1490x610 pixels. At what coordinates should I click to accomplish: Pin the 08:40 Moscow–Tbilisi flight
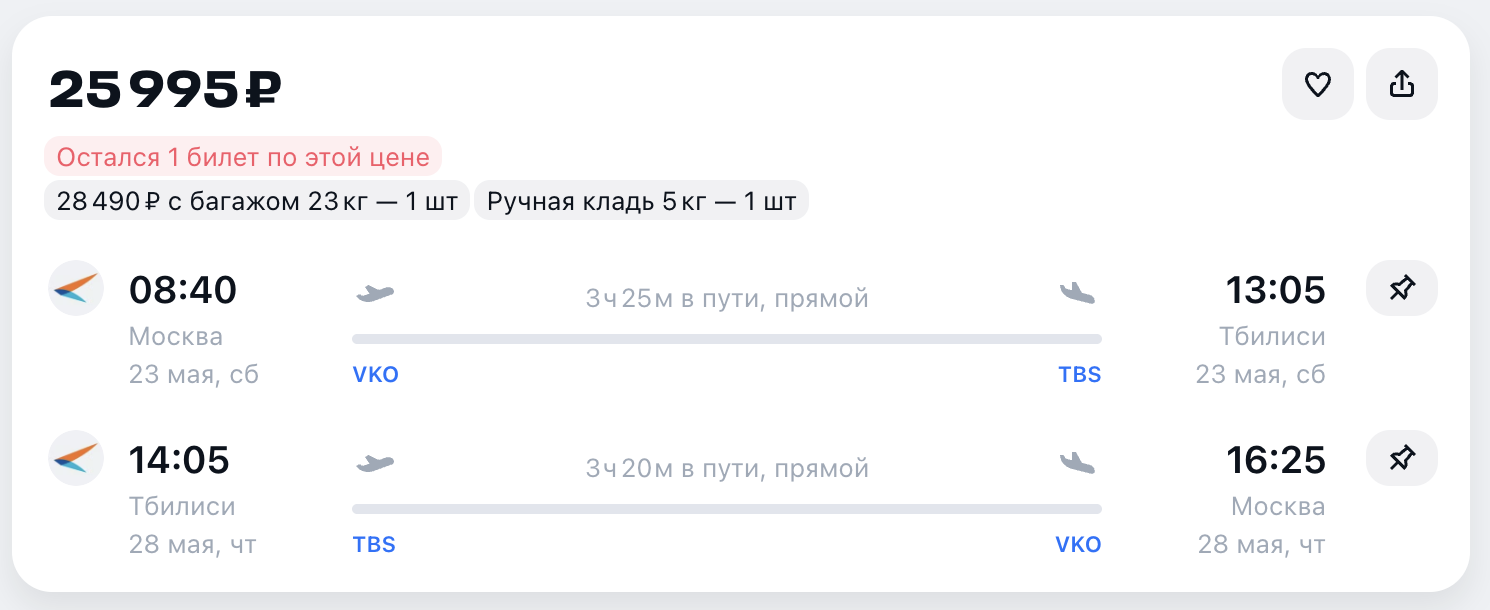pyautogui.click(x=1402, y=289)
